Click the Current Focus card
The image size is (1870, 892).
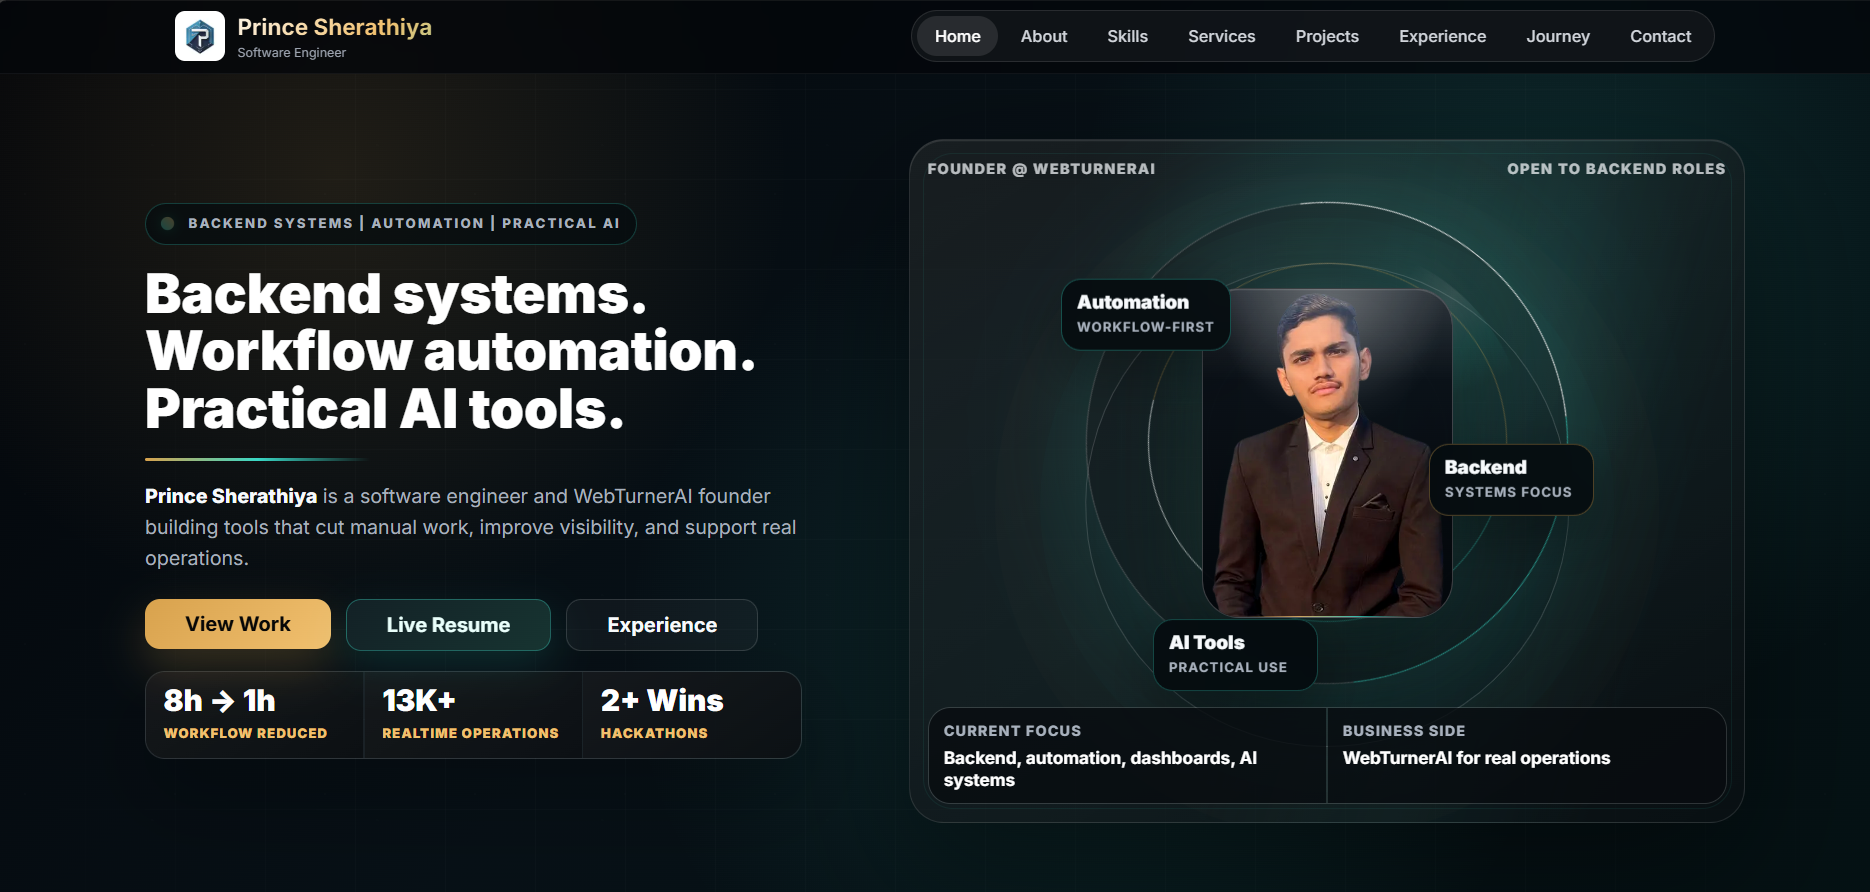tap(1127, 755)
